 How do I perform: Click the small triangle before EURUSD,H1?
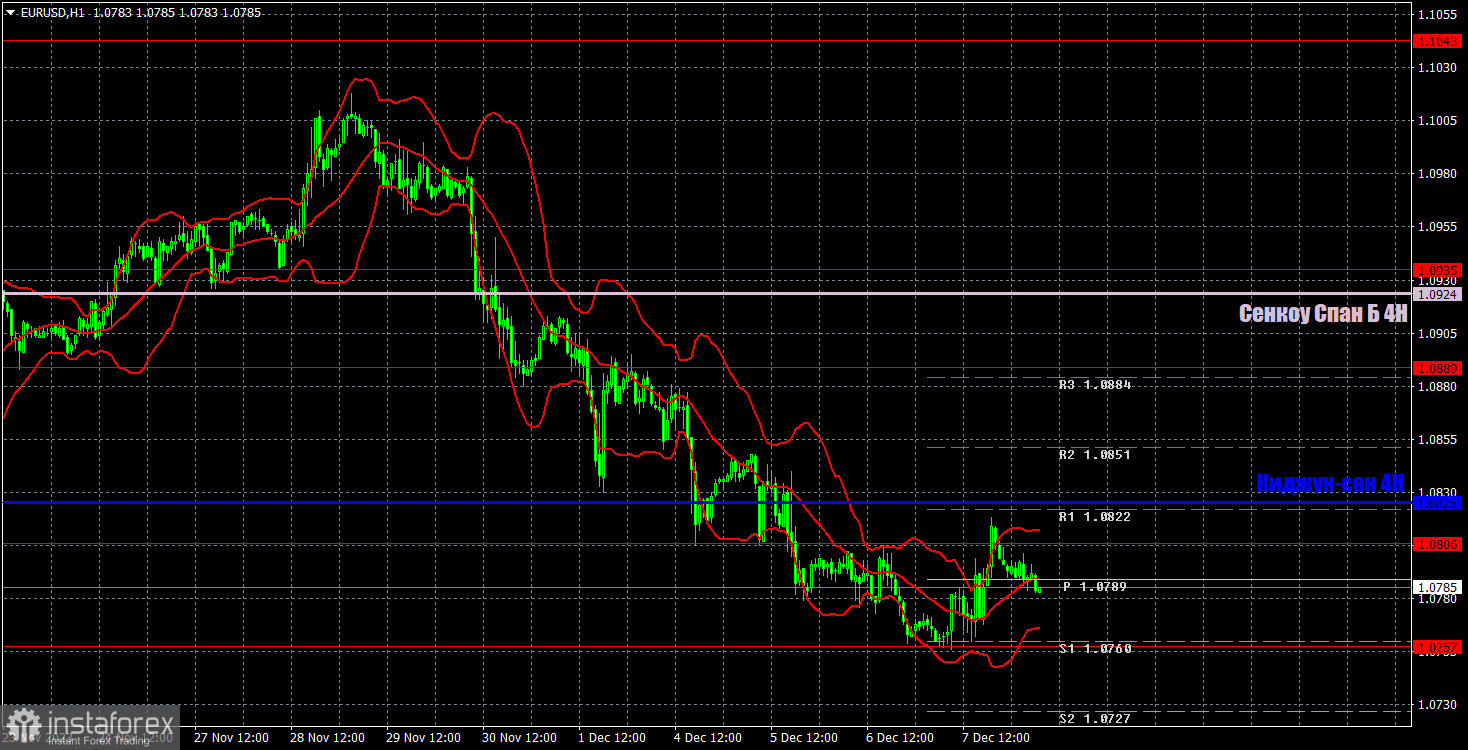tap(10, 13)
